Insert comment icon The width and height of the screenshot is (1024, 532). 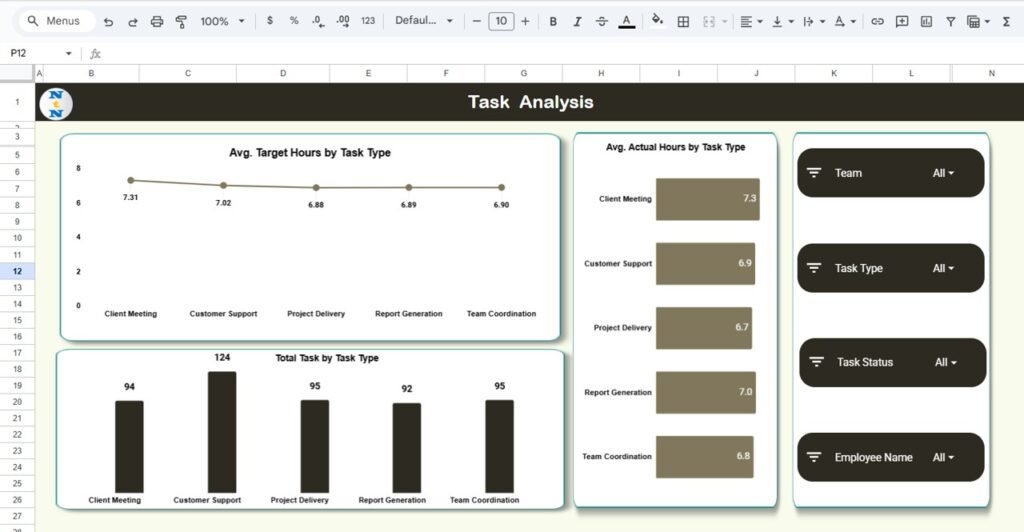coord(902,22)
